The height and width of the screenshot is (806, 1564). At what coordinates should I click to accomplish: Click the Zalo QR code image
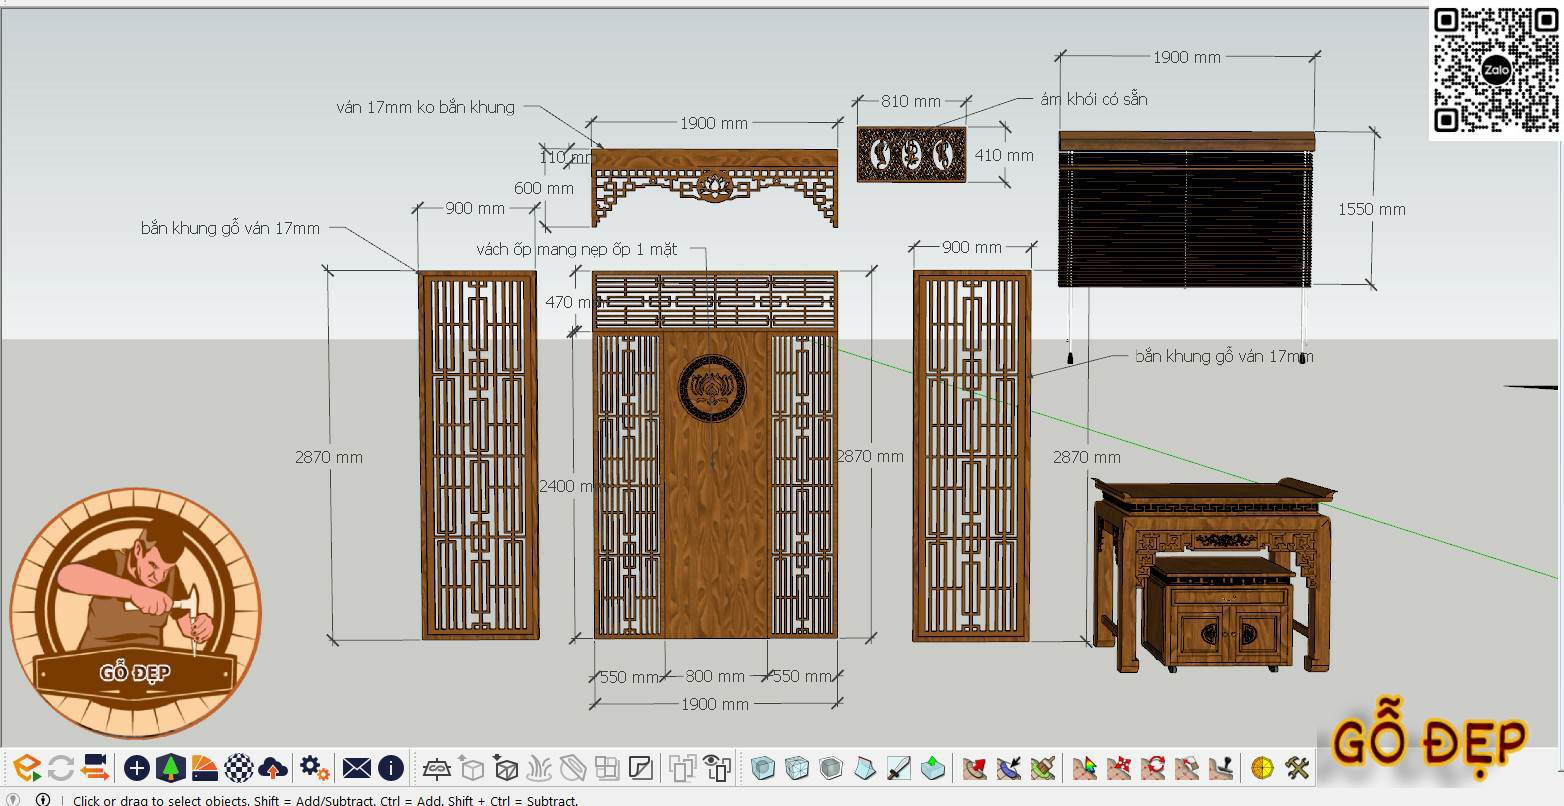pyautogui.click(x=1496, y=70)
